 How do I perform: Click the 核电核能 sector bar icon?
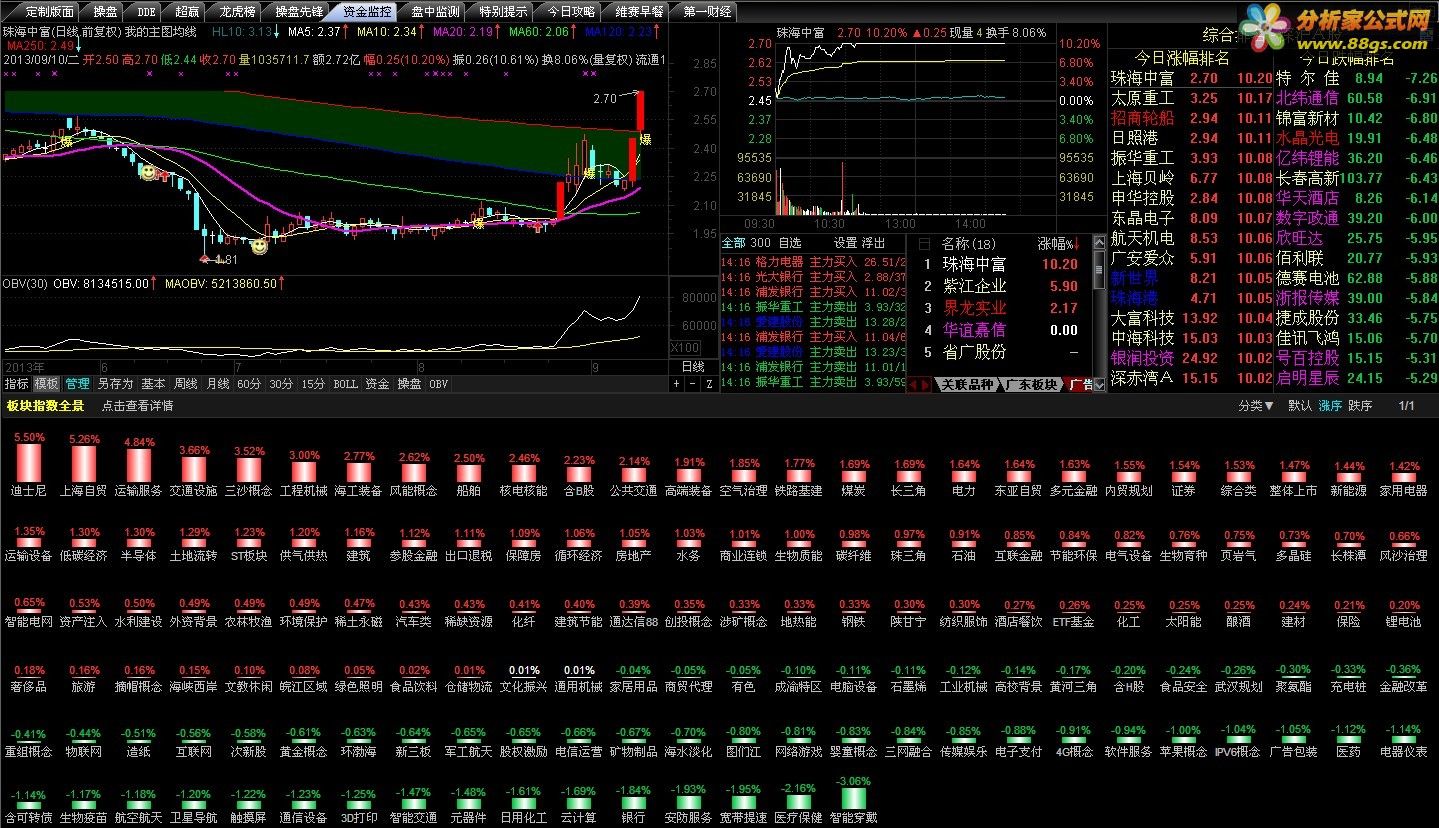[524, 473]
